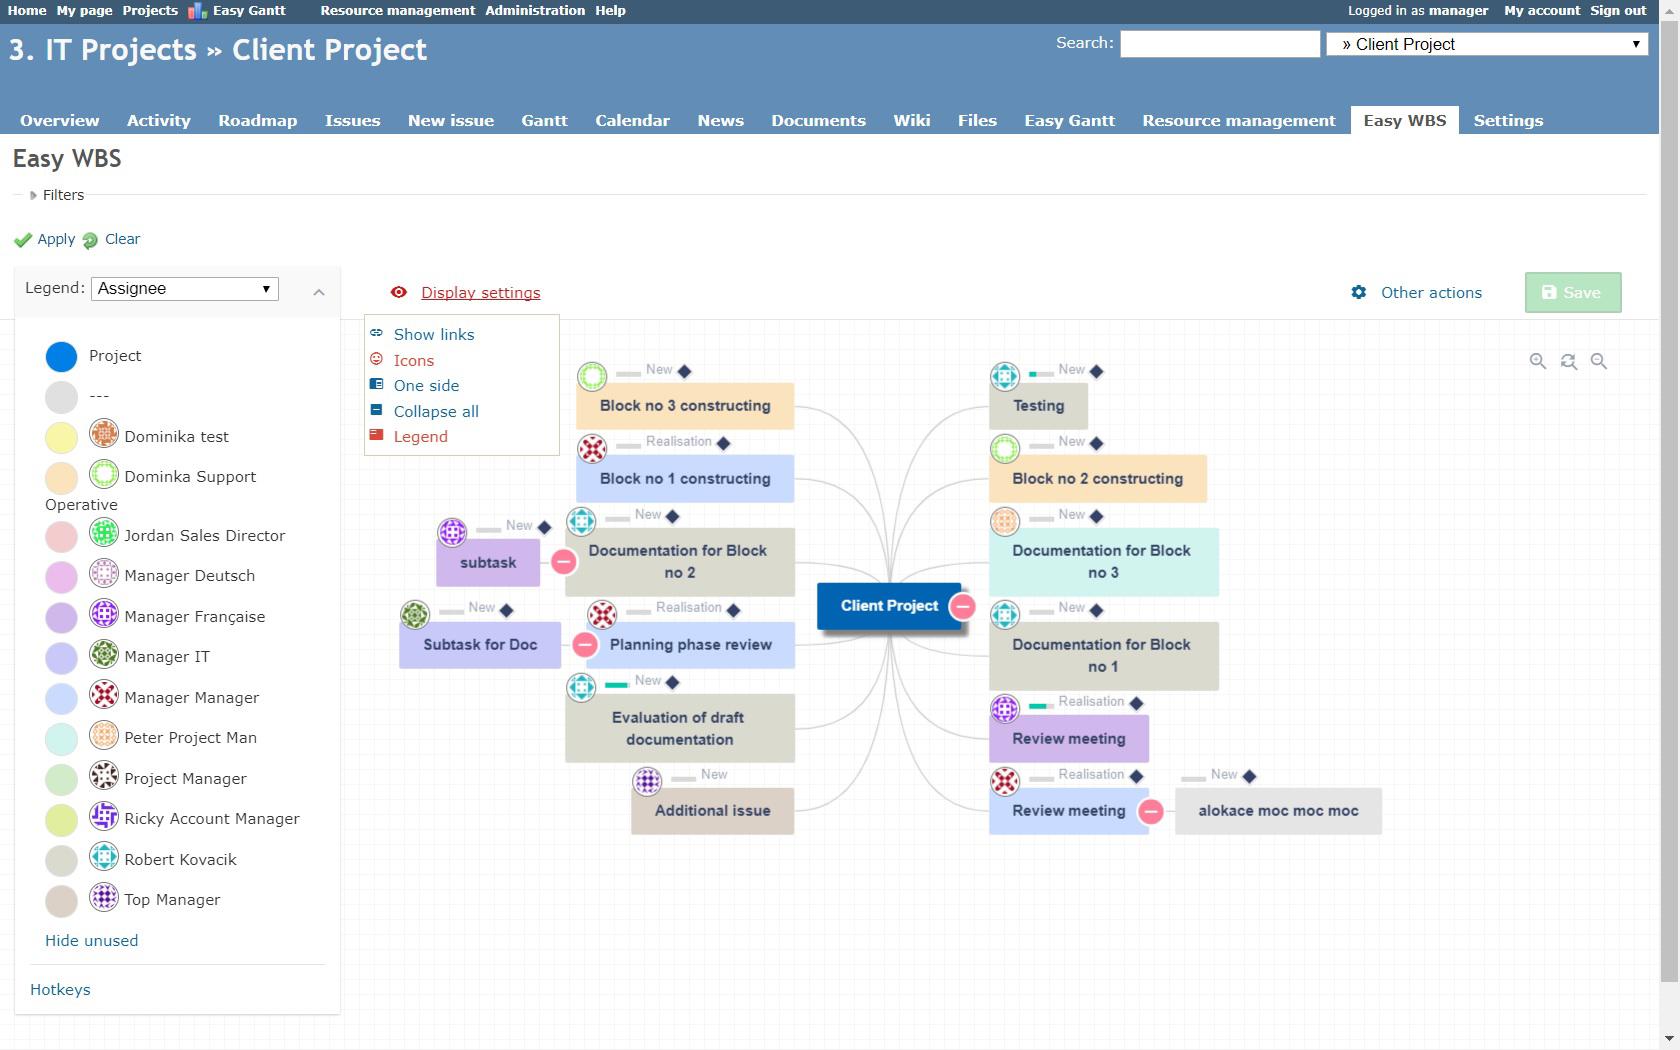Click the Easy Gantt icon in top menu
This screenshot has width=1680, height=1050.
[197, 11]
